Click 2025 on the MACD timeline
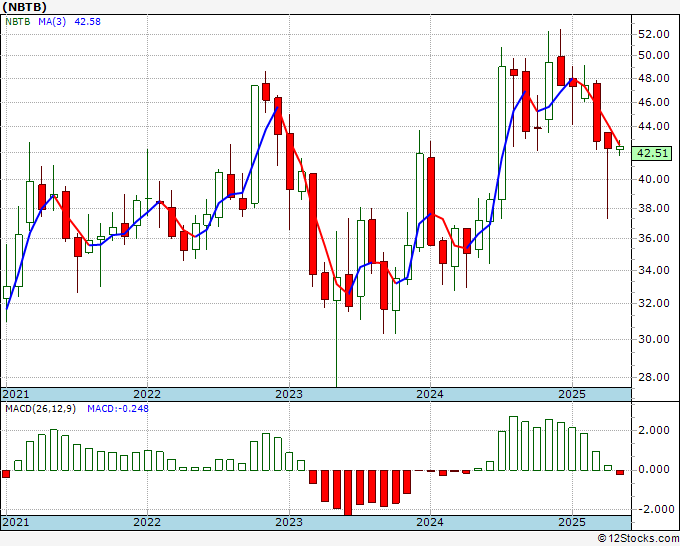680x546 pixels. (x=572, y=522)
